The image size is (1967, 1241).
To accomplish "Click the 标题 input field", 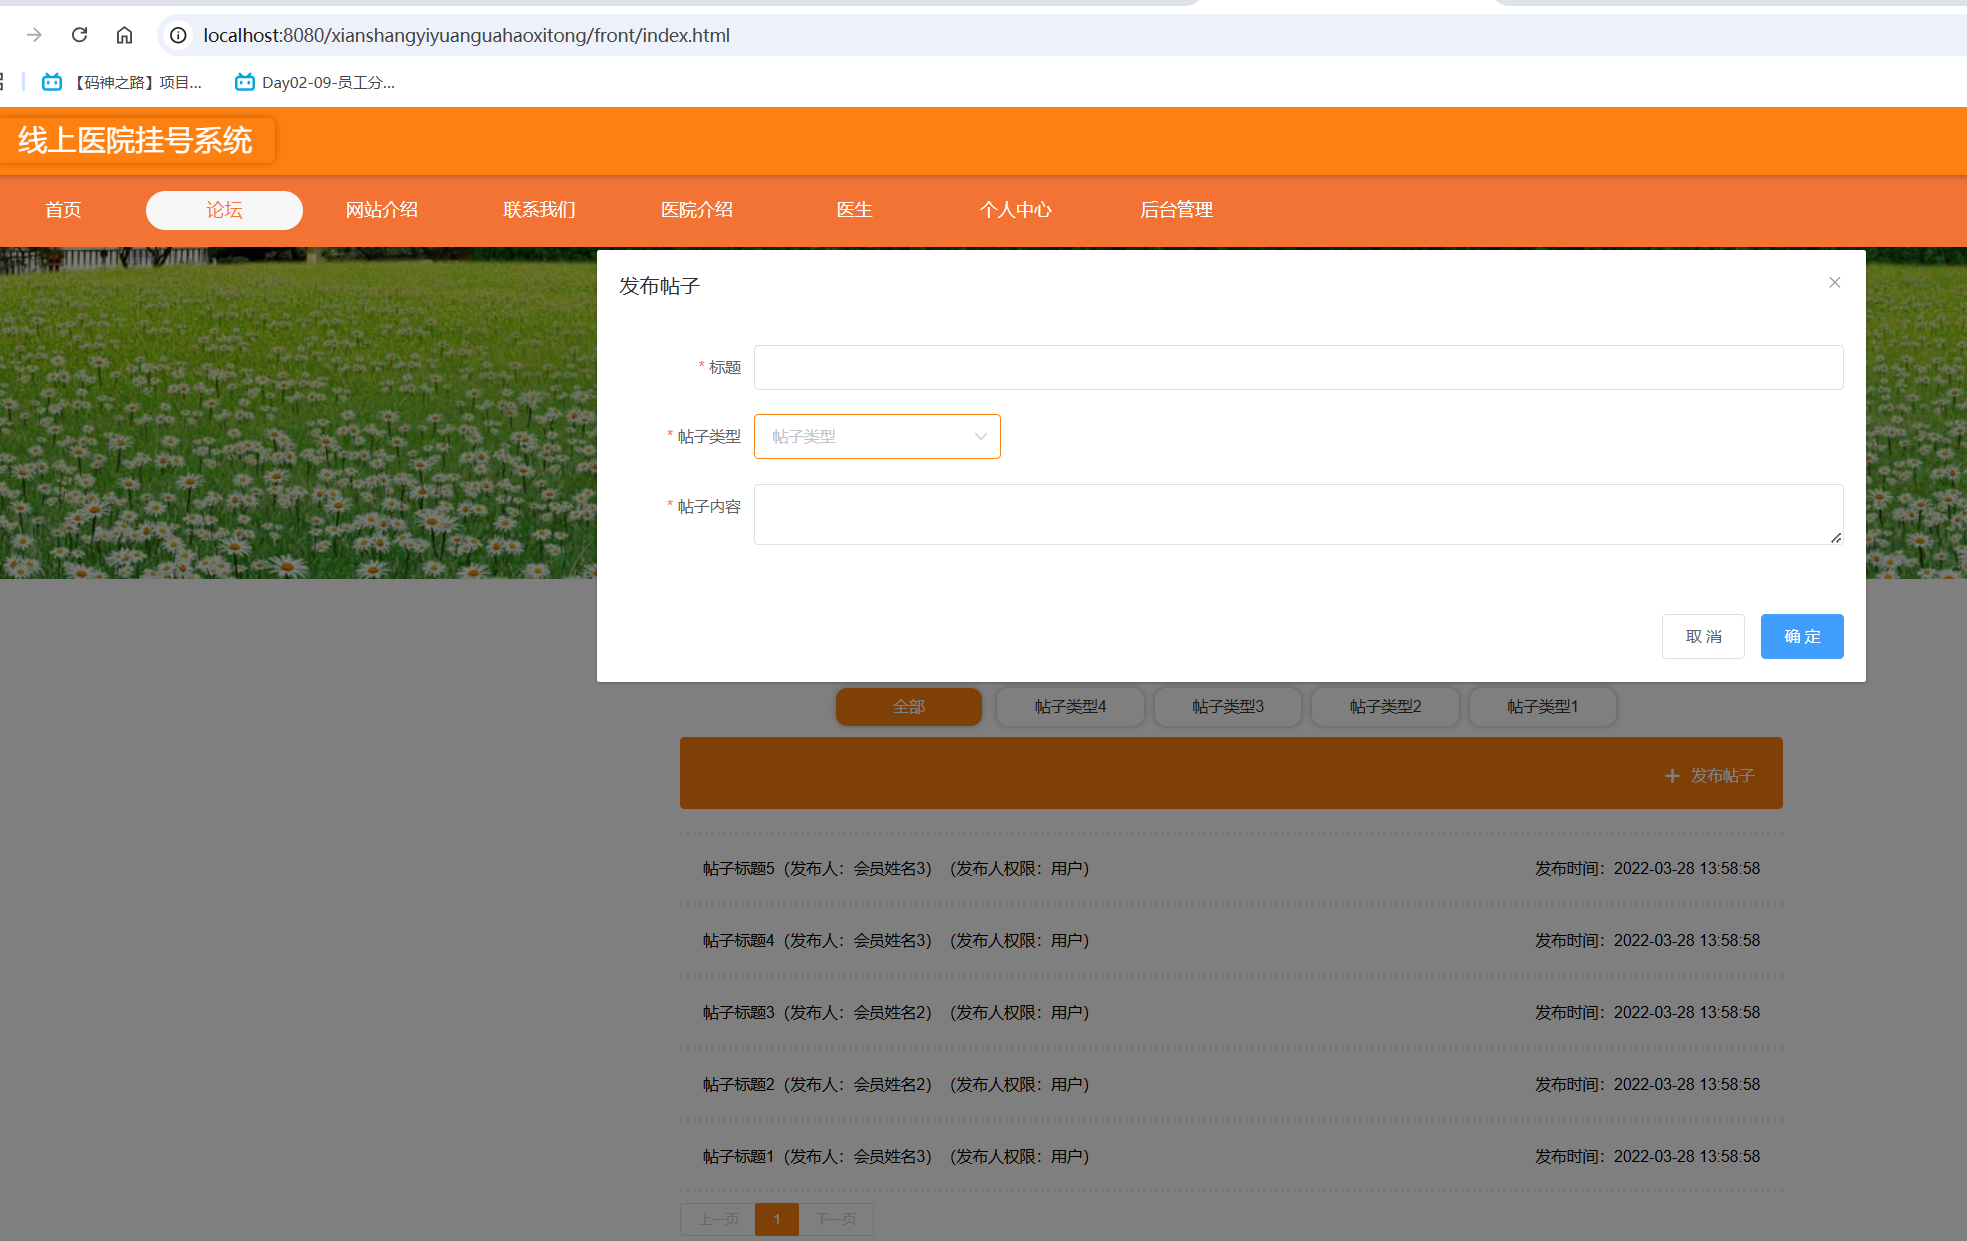I will (x=1297, y=368).
